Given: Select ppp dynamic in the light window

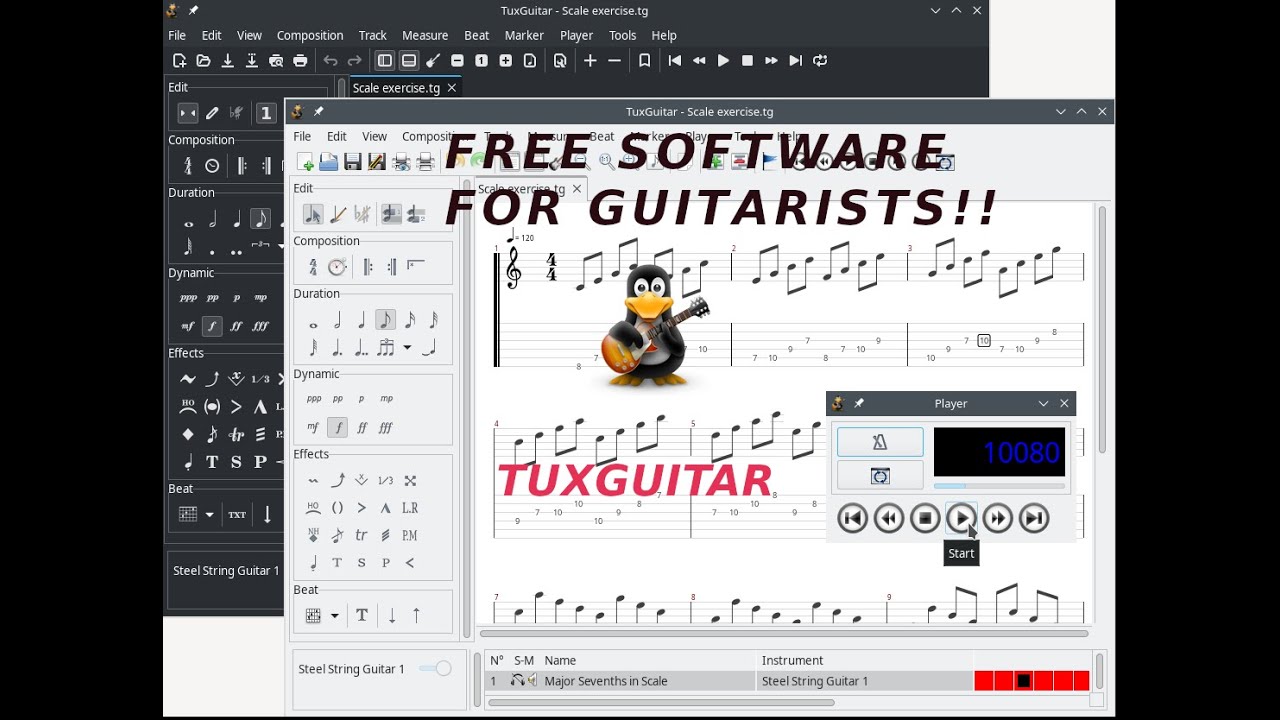Looking at the screenshot, I should (313, 398).
